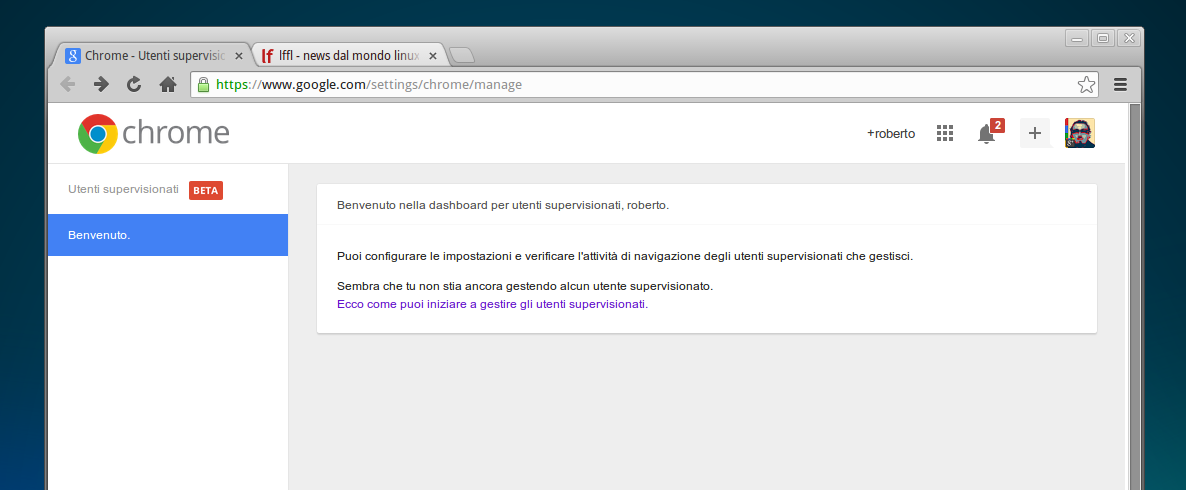1186x490 pixels.
Task: Click the Utenti supervisionati sidebar heading
Action: (123, 189)
